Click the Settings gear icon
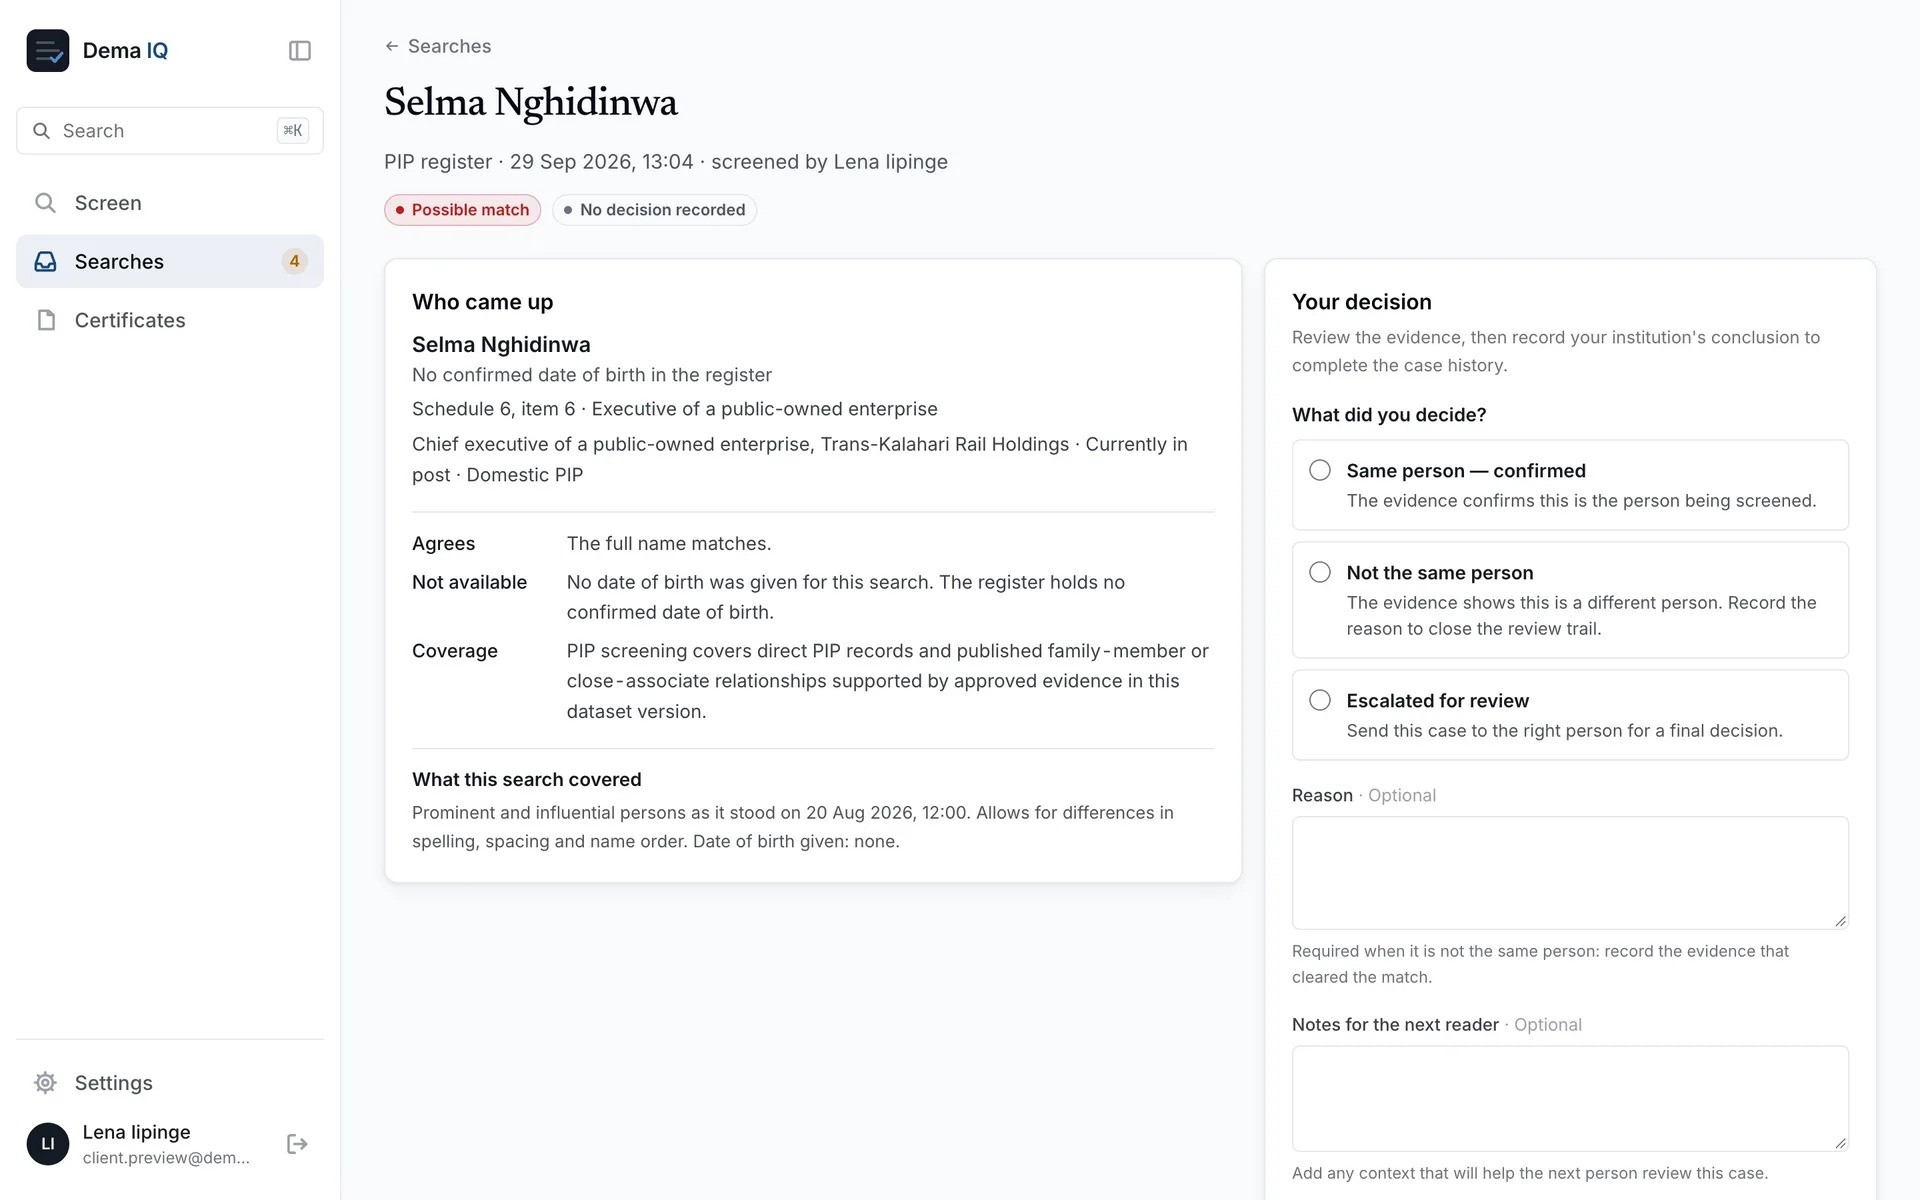 click(45, 1083)
